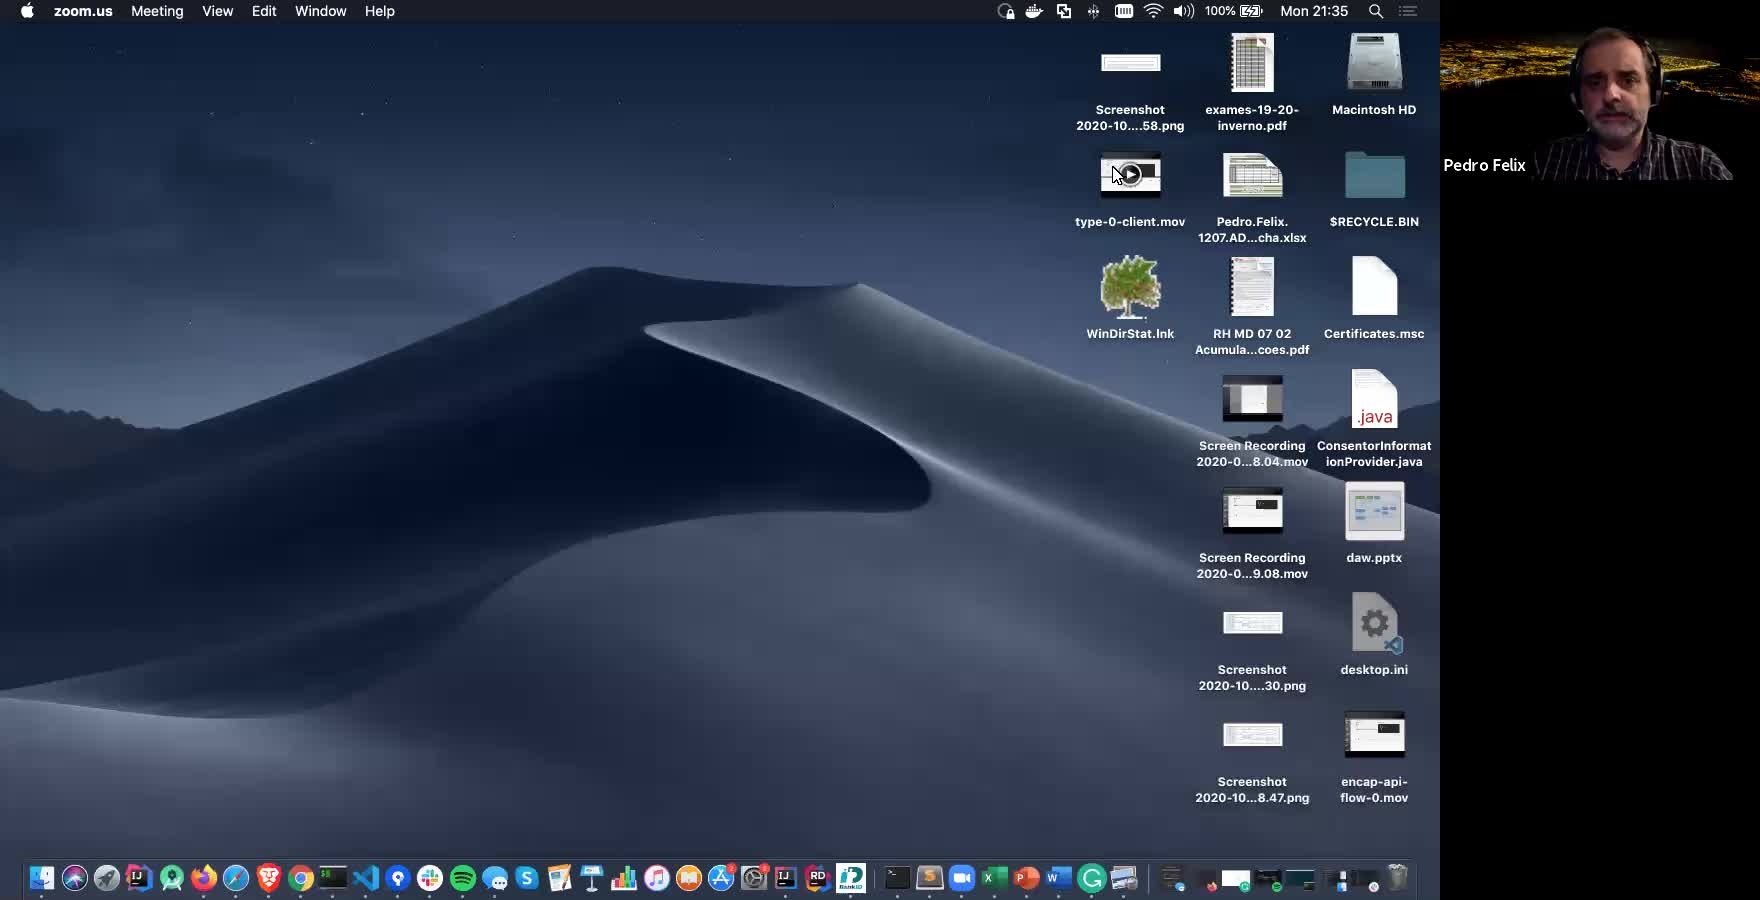Launch Siri from the dock

click(75, 878)
